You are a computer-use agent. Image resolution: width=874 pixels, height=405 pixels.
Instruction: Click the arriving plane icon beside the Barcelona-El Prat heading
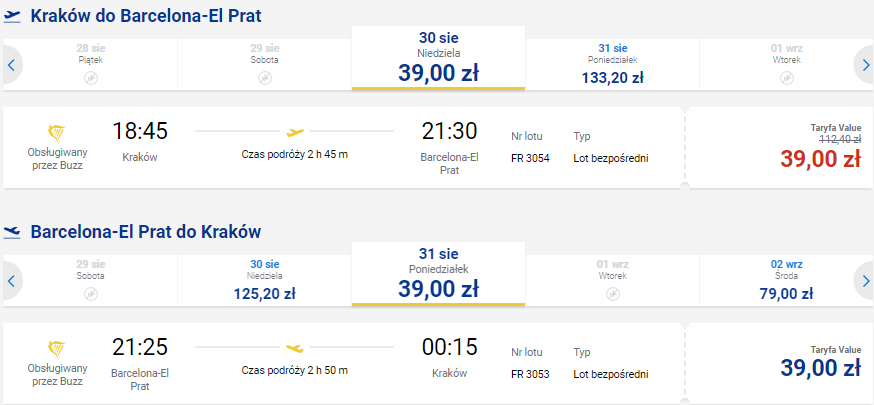pos(12,231)
